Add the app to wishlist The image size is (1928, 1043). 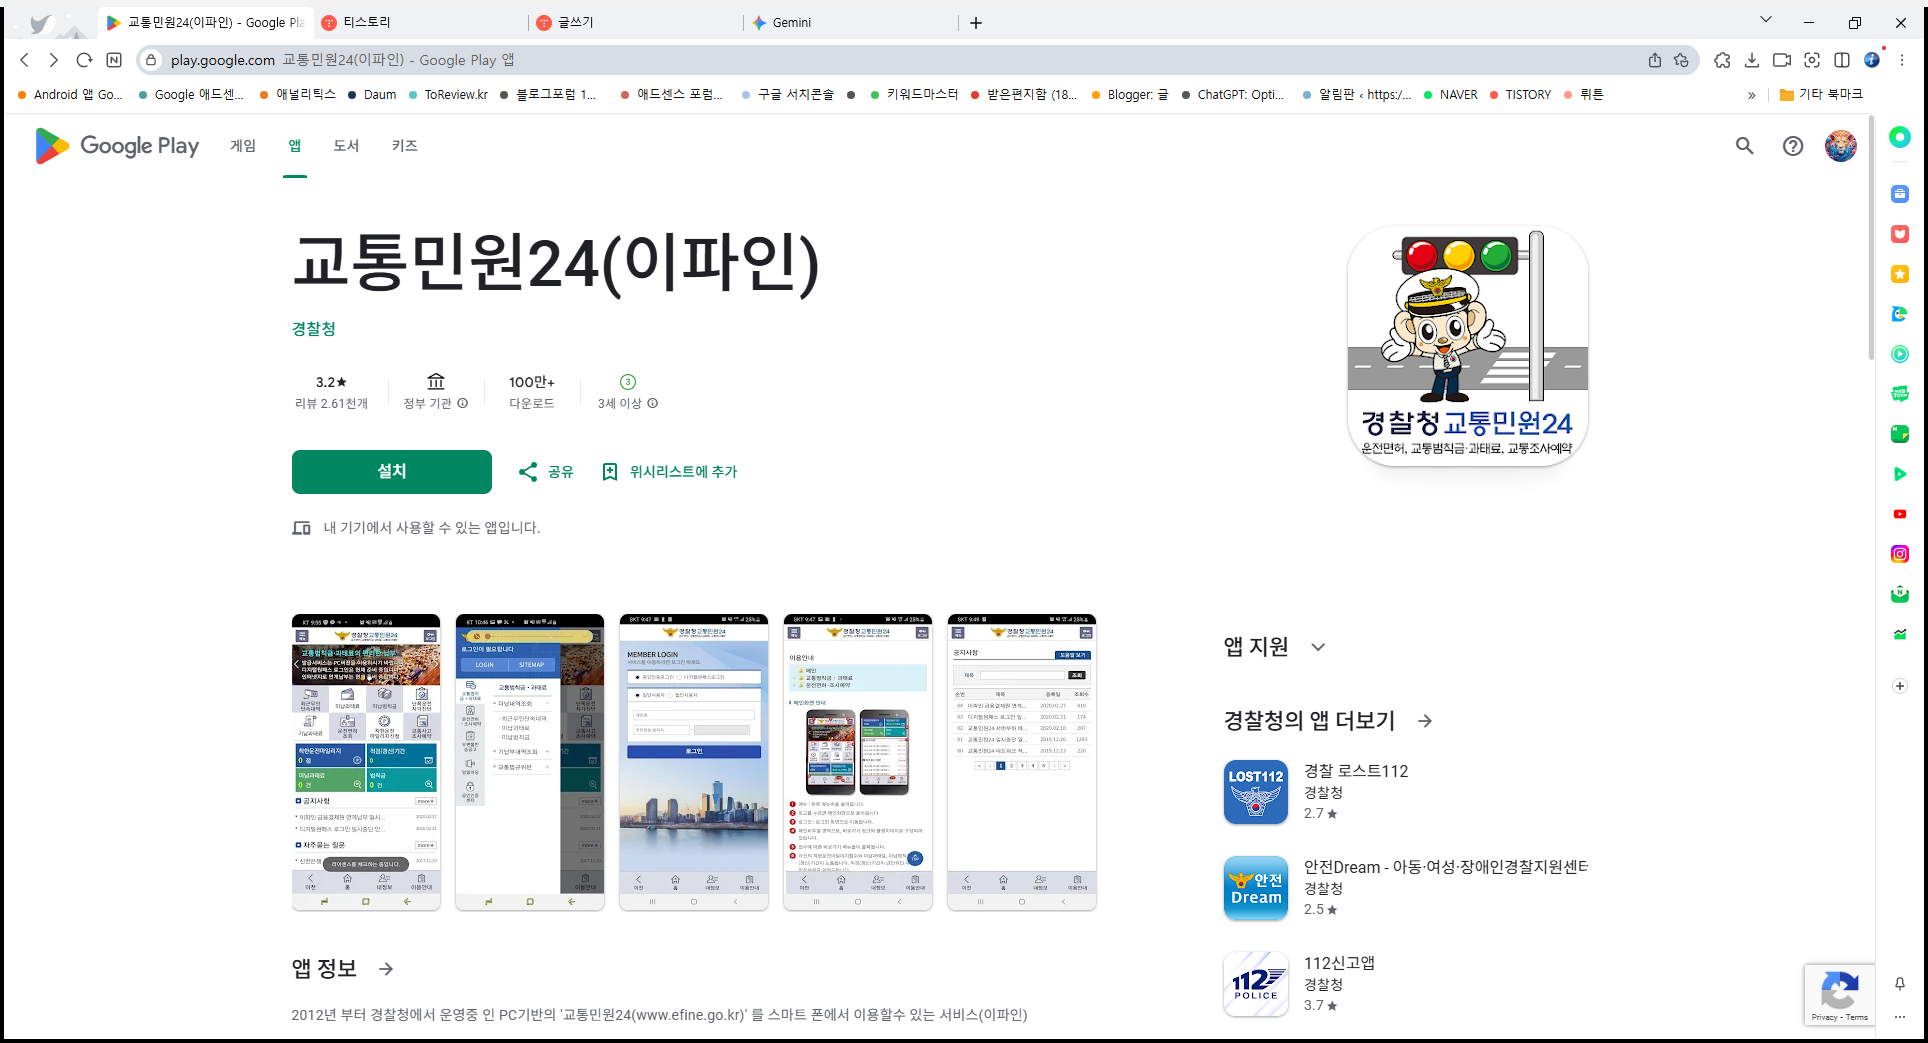(x=669, y=471)
